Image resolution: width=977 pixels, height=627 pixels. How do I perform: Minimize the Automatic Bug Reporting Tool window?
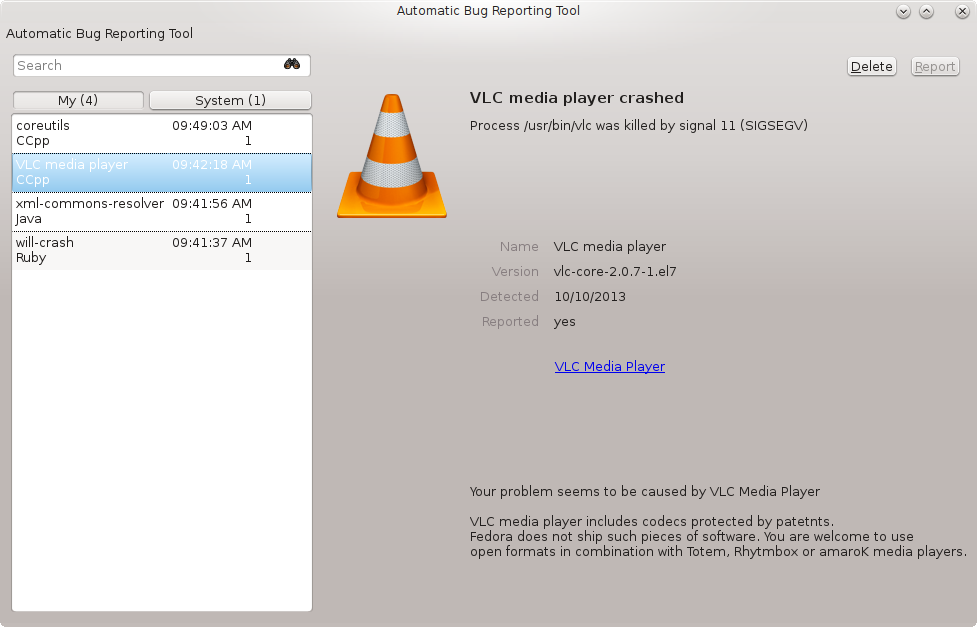tap(903, 12)
